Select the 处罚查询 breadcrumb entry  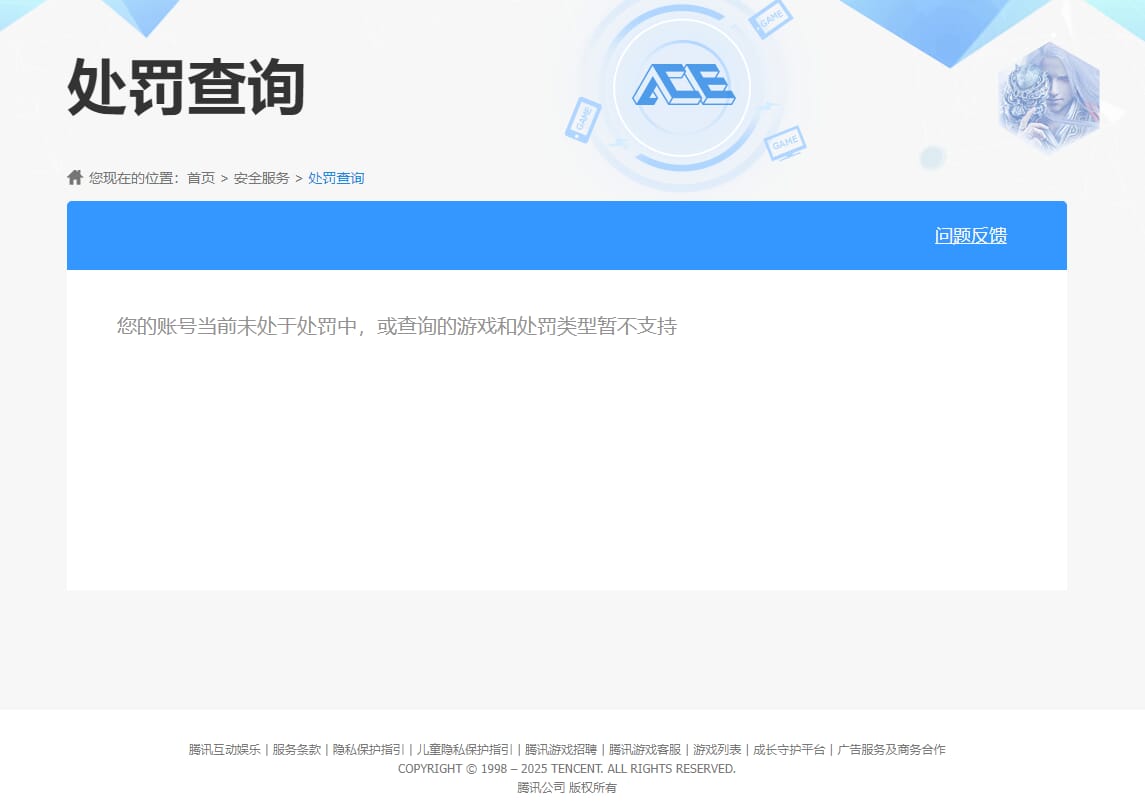[335, 177]
